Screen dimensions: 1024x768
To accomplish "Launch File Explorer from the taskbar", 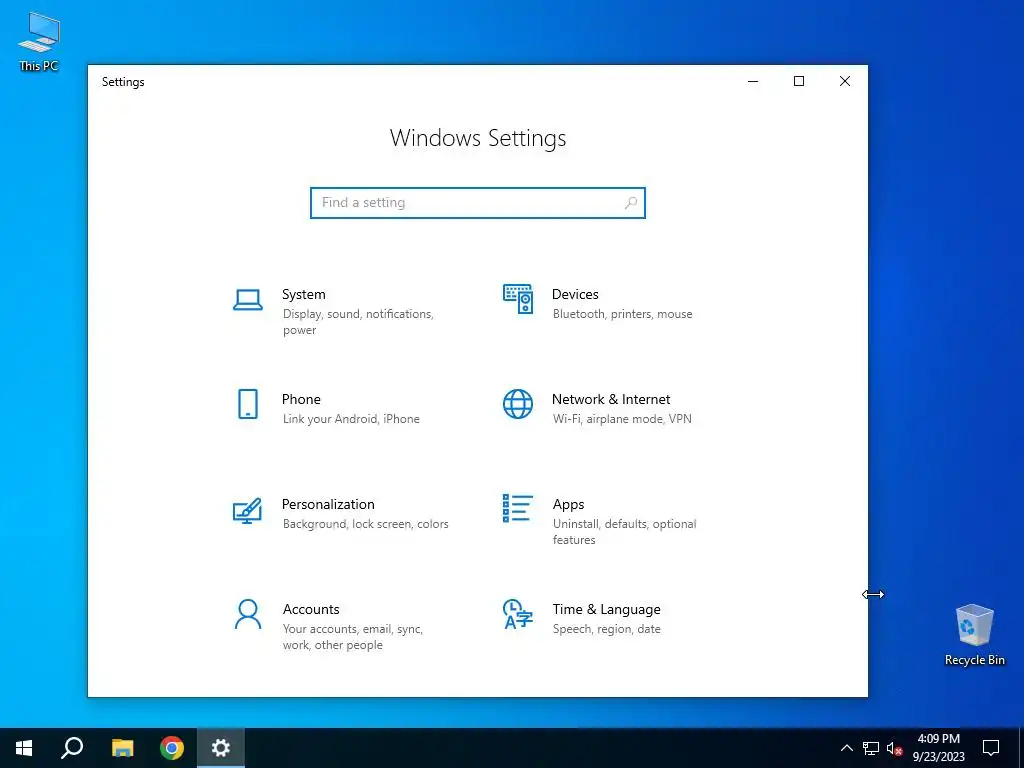I will click(122, 748).
